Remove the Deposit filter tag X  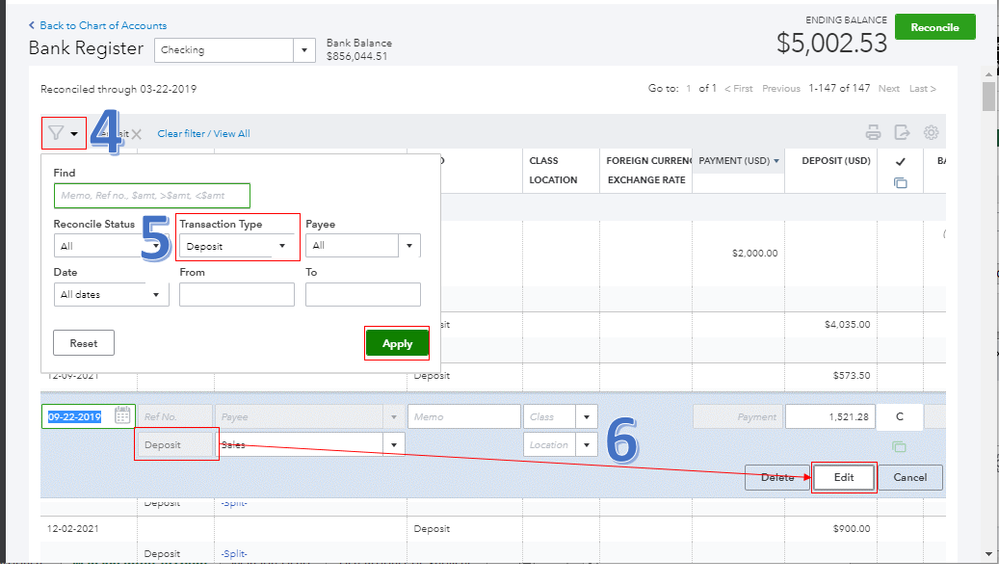tap(136, 134)
